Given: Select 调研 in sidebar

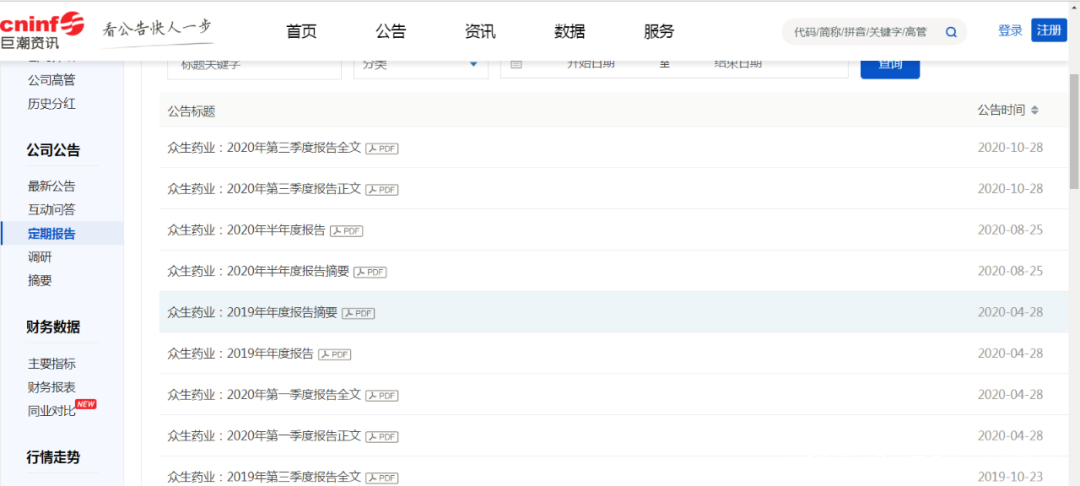Looking at the screenshot, I should coord(40,257).
